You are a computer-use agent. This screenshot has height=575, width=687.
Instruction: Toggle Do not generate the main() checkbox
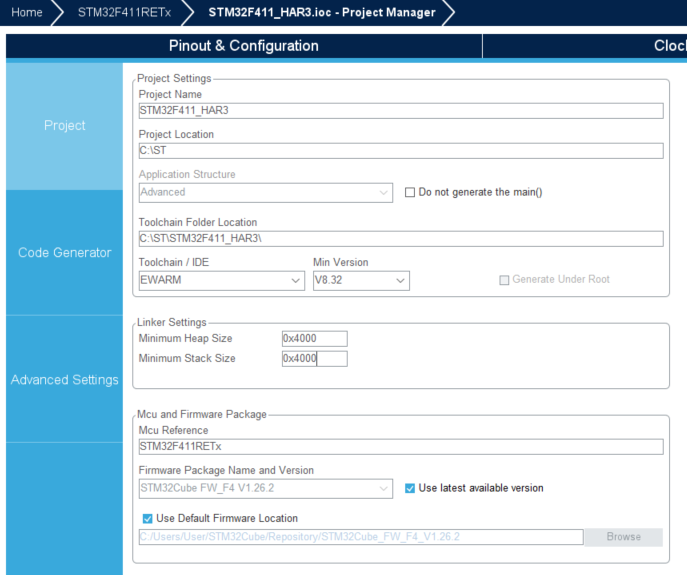pos(410,192)
